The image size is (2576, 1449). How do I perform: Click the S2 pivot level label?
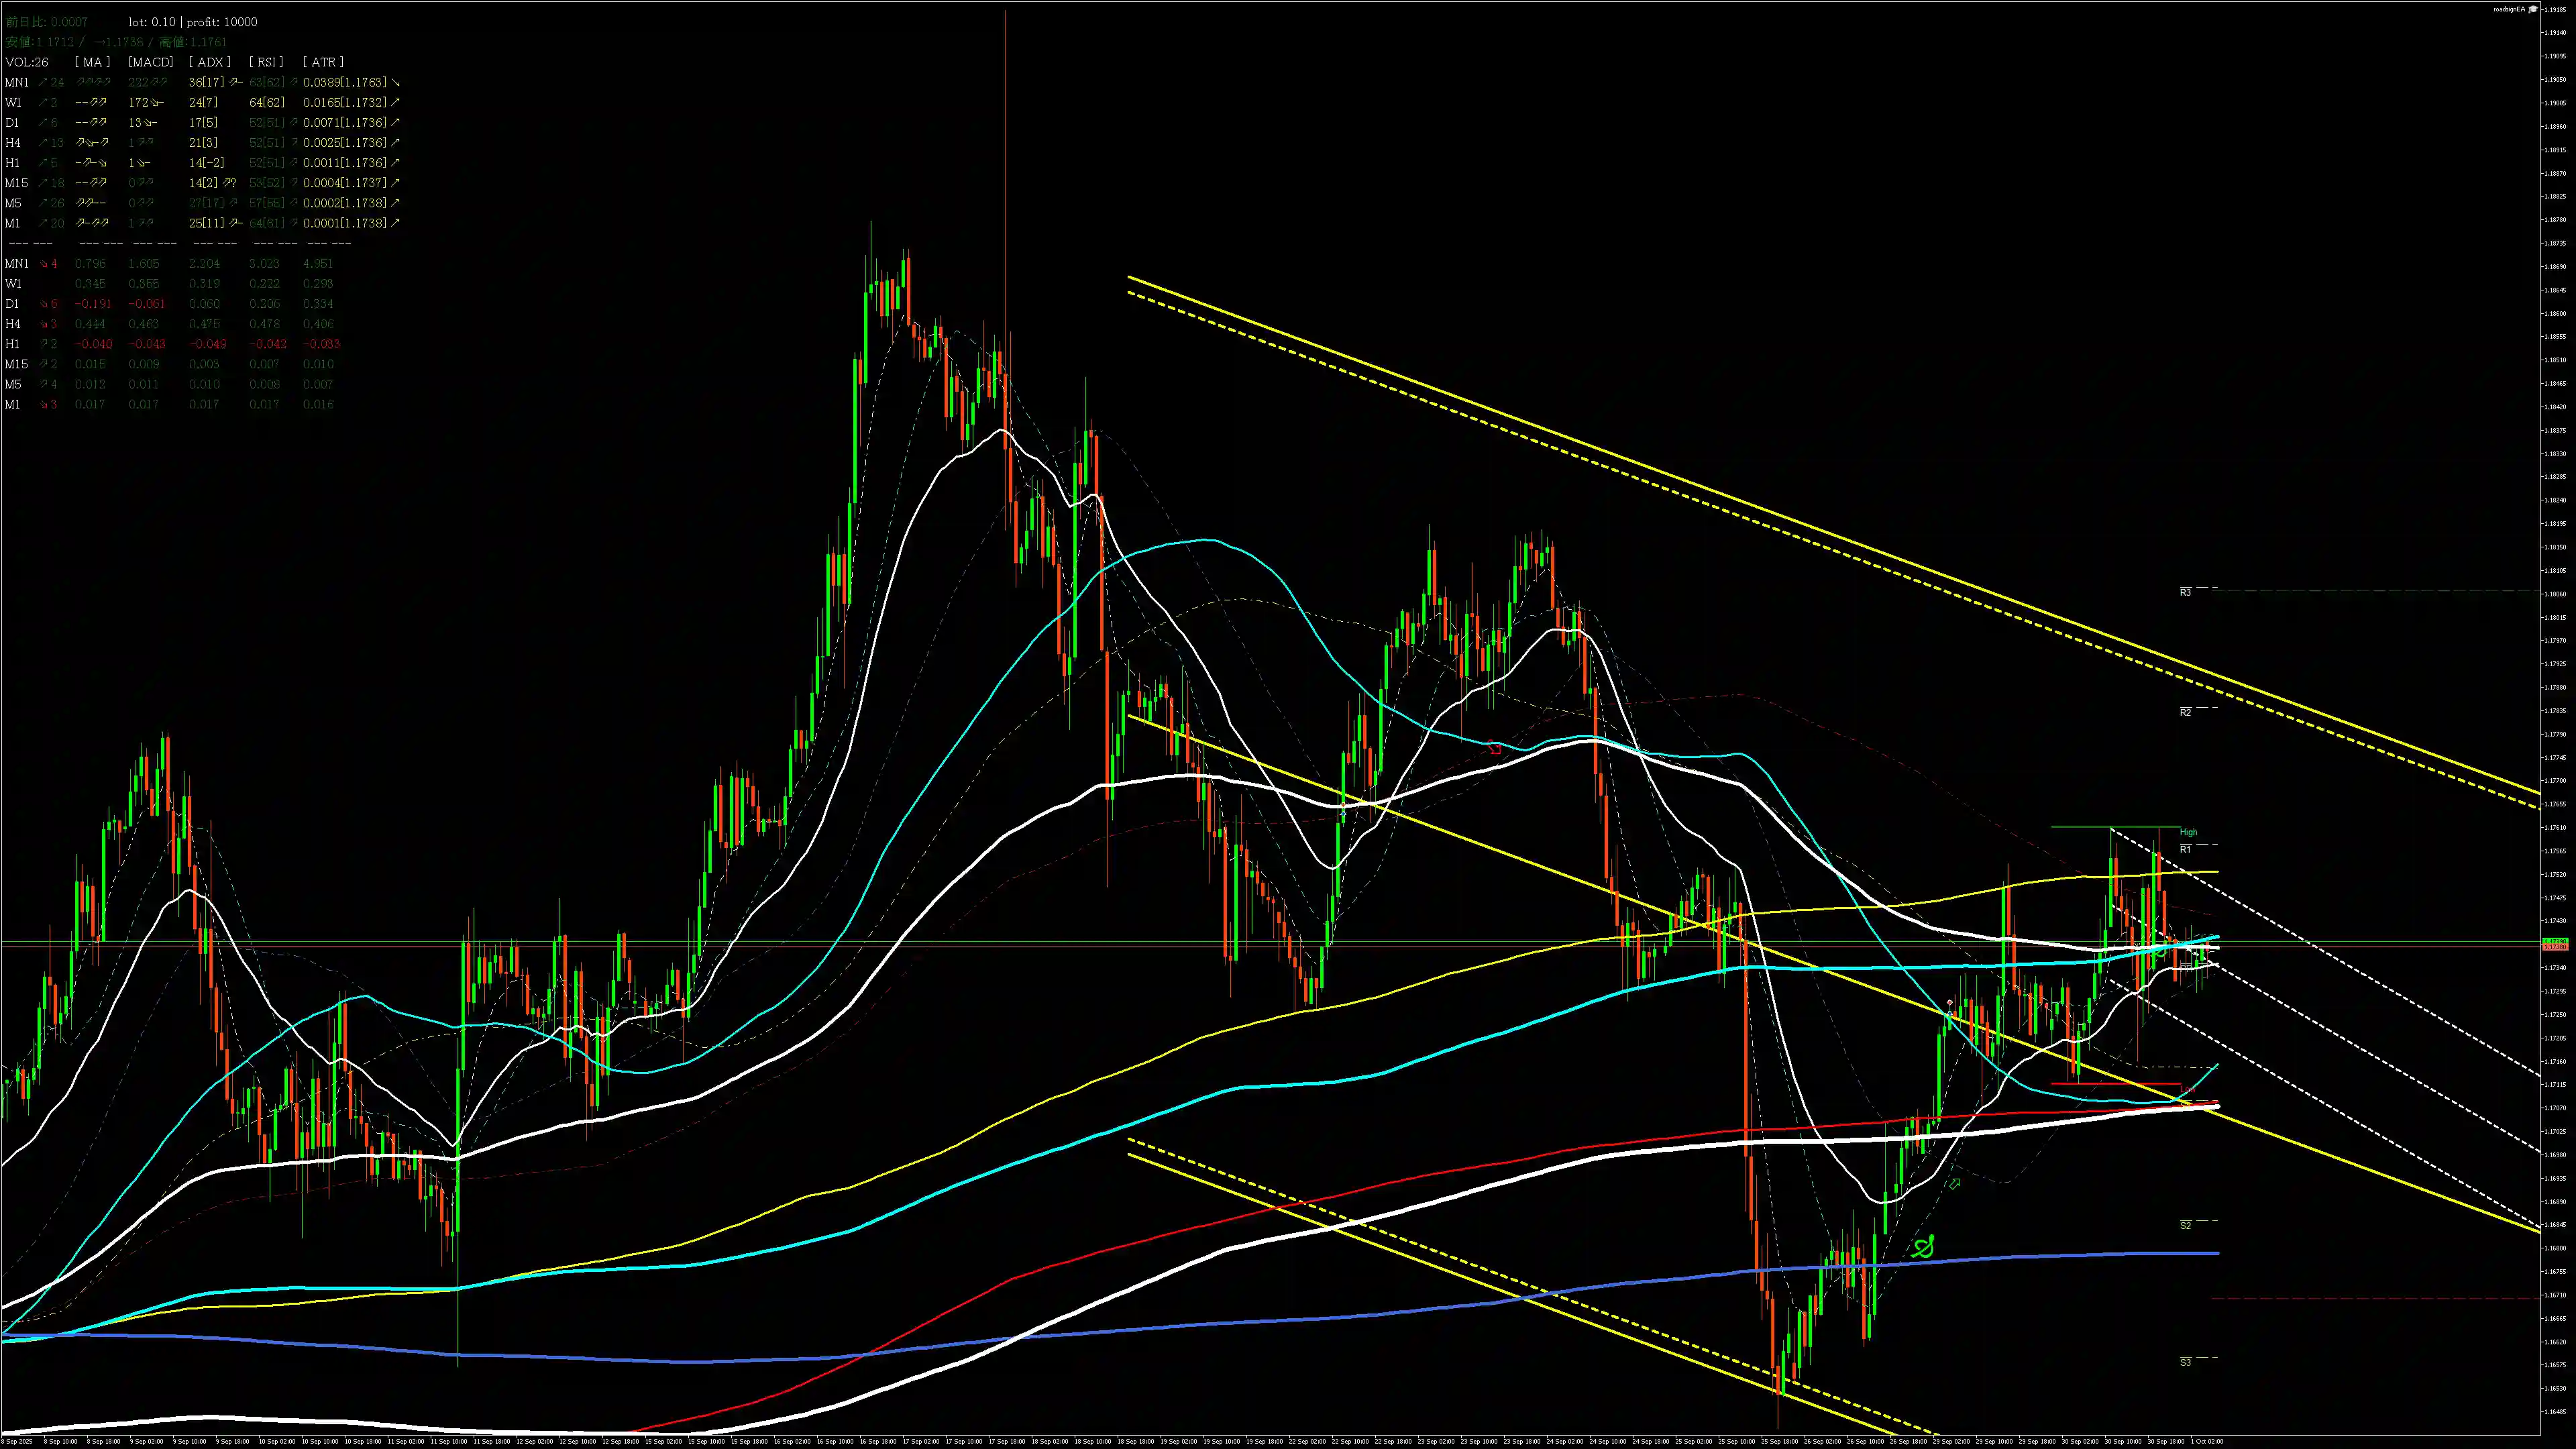pyautogui.click(x=2185, y=1225)
